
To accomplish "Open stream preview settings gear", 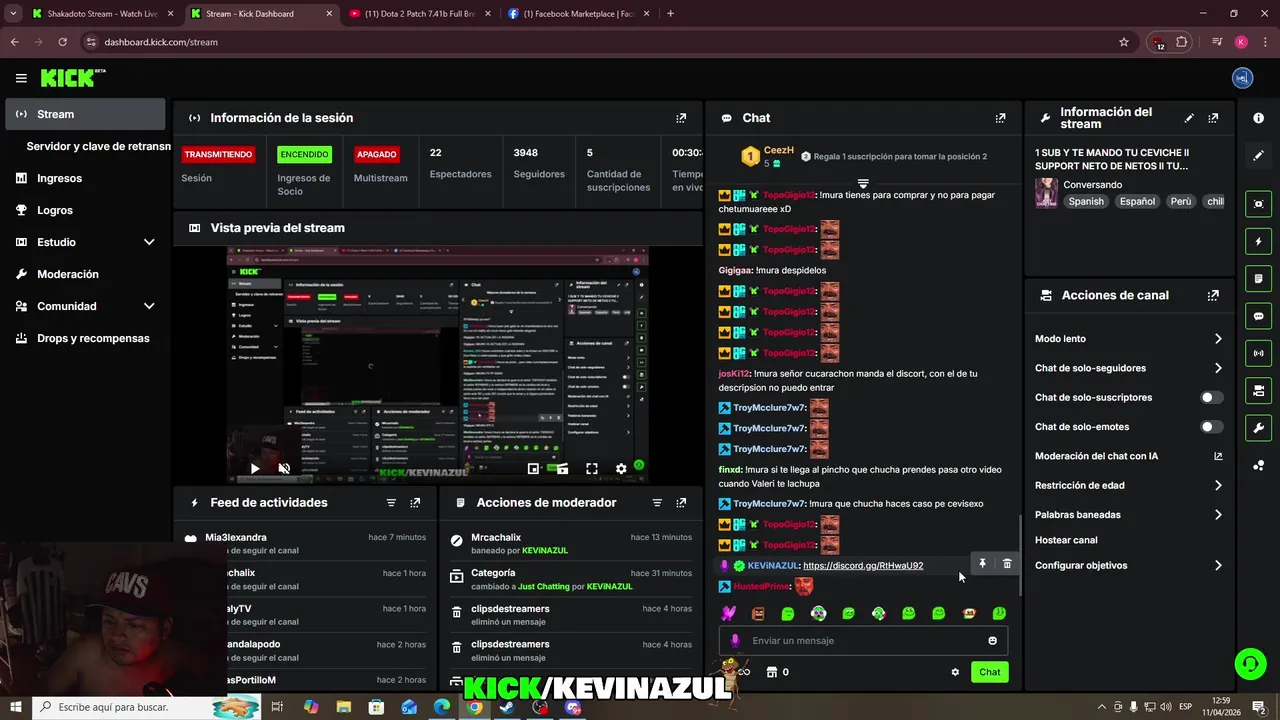I will tap(621, 468).
